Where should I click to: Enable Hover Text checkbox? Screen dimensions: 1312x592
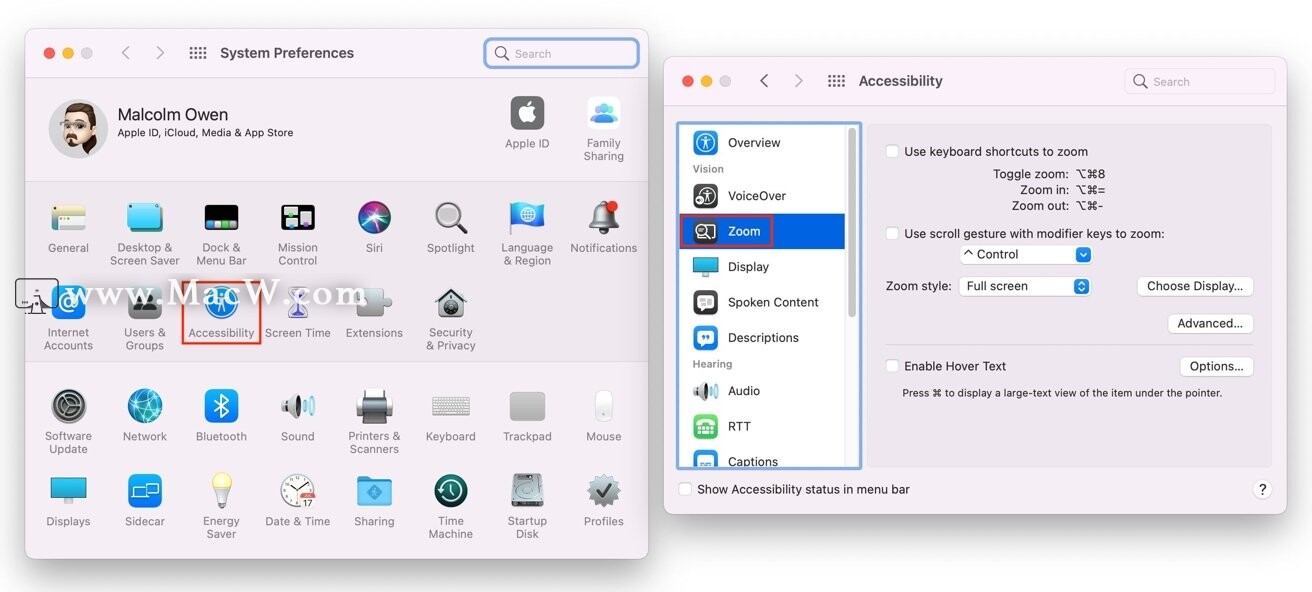892,366
